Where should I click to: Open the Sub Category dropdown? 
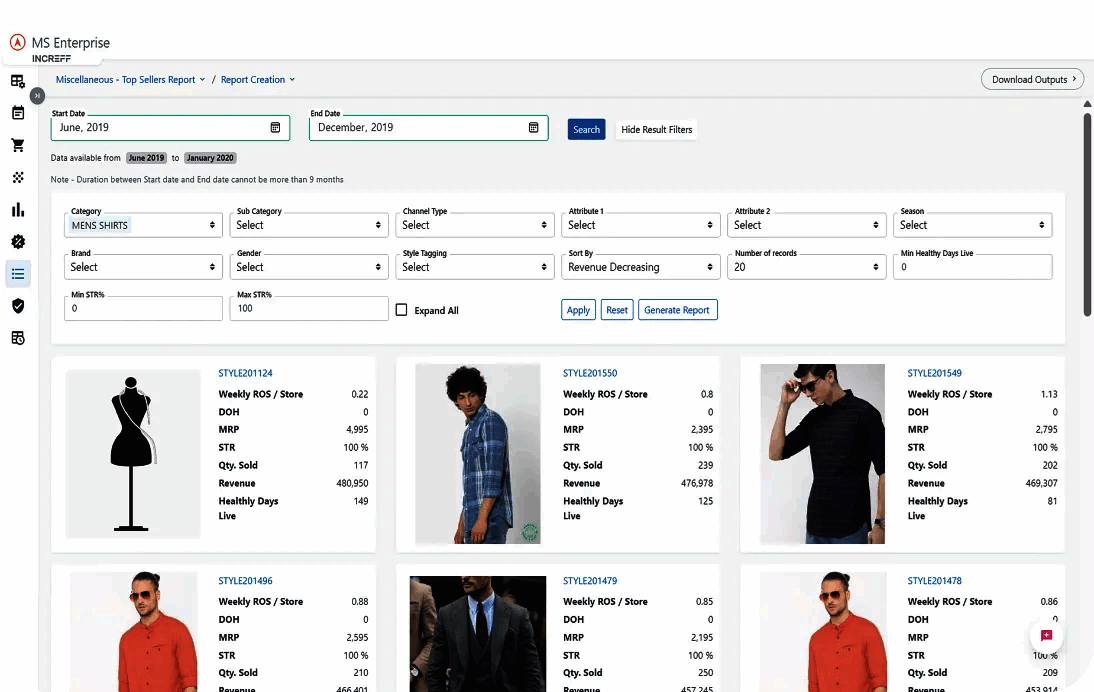point(309,225)
